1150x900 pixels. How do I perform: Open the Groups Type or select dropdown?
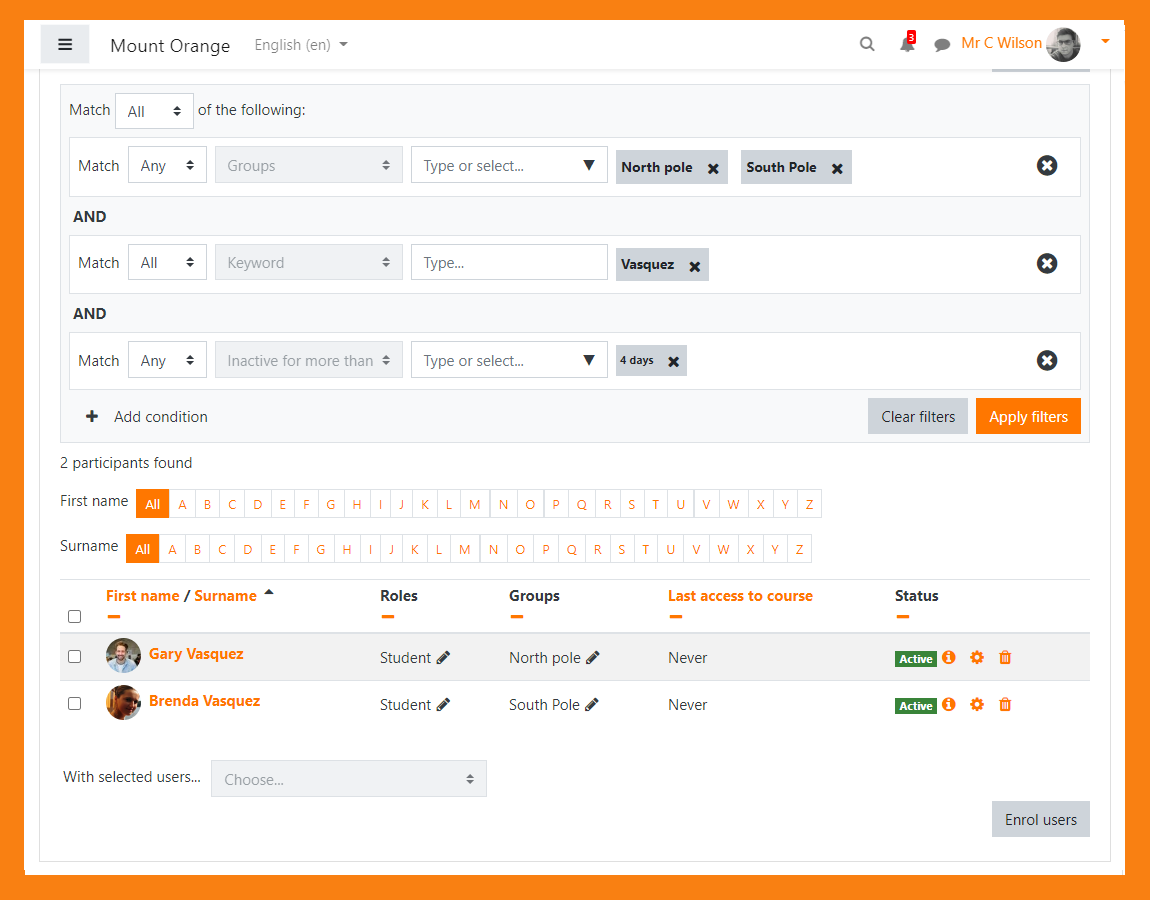tap(509, 165)
